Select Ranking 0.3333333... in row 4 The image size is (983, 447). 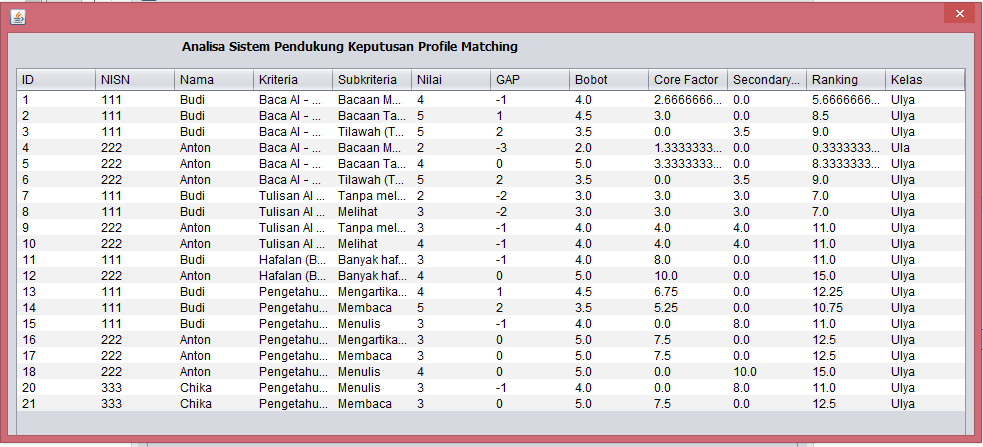(x=846, y=148)
